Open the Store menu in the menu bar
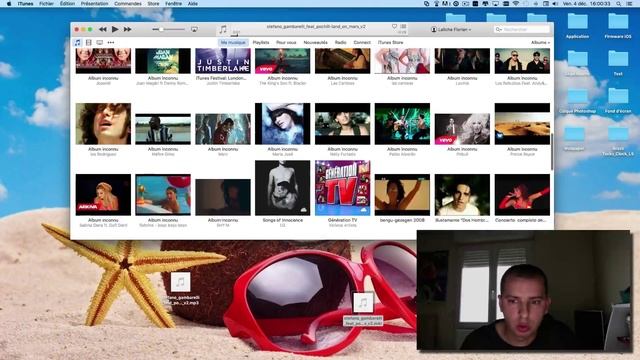 (x=153, y=3)
